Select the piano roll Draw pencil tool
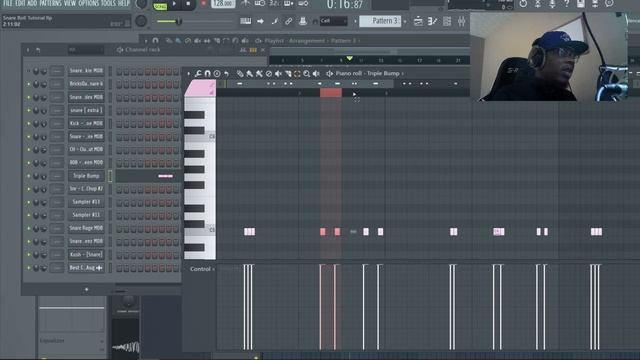Image resolution: width=640 pixels, height=360 pixels. tap(240, 73)
